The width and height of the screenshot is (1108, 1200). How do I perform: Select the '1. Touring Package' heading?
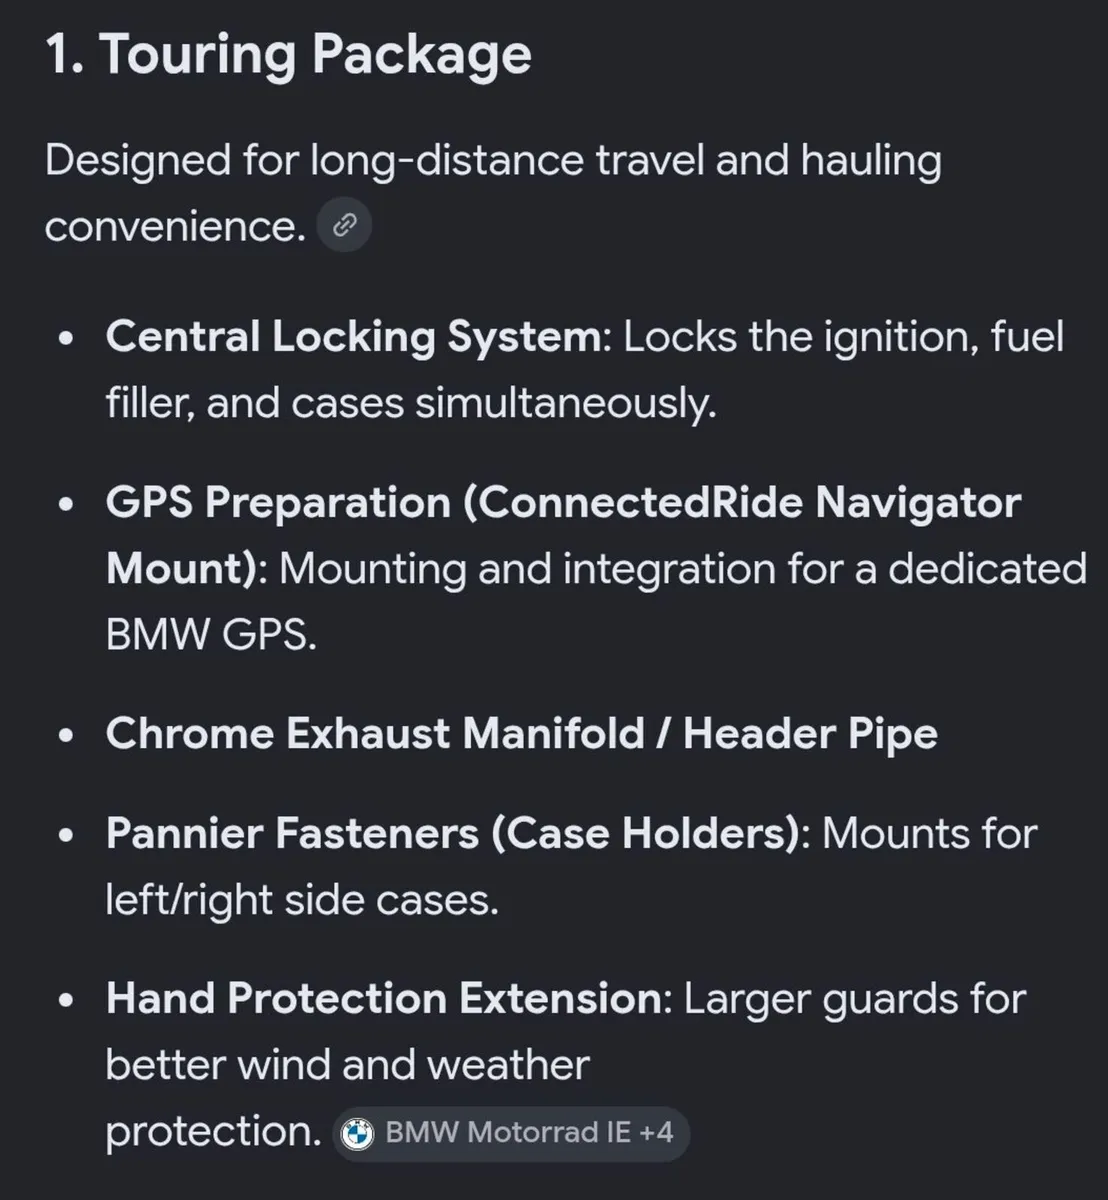point(288,53)
